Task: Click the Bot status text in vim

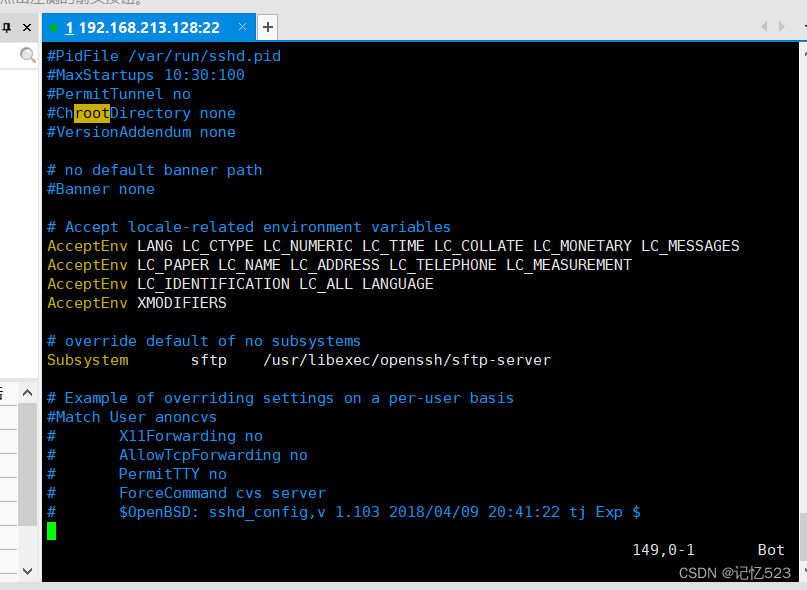Action: [x=770, y=549]
